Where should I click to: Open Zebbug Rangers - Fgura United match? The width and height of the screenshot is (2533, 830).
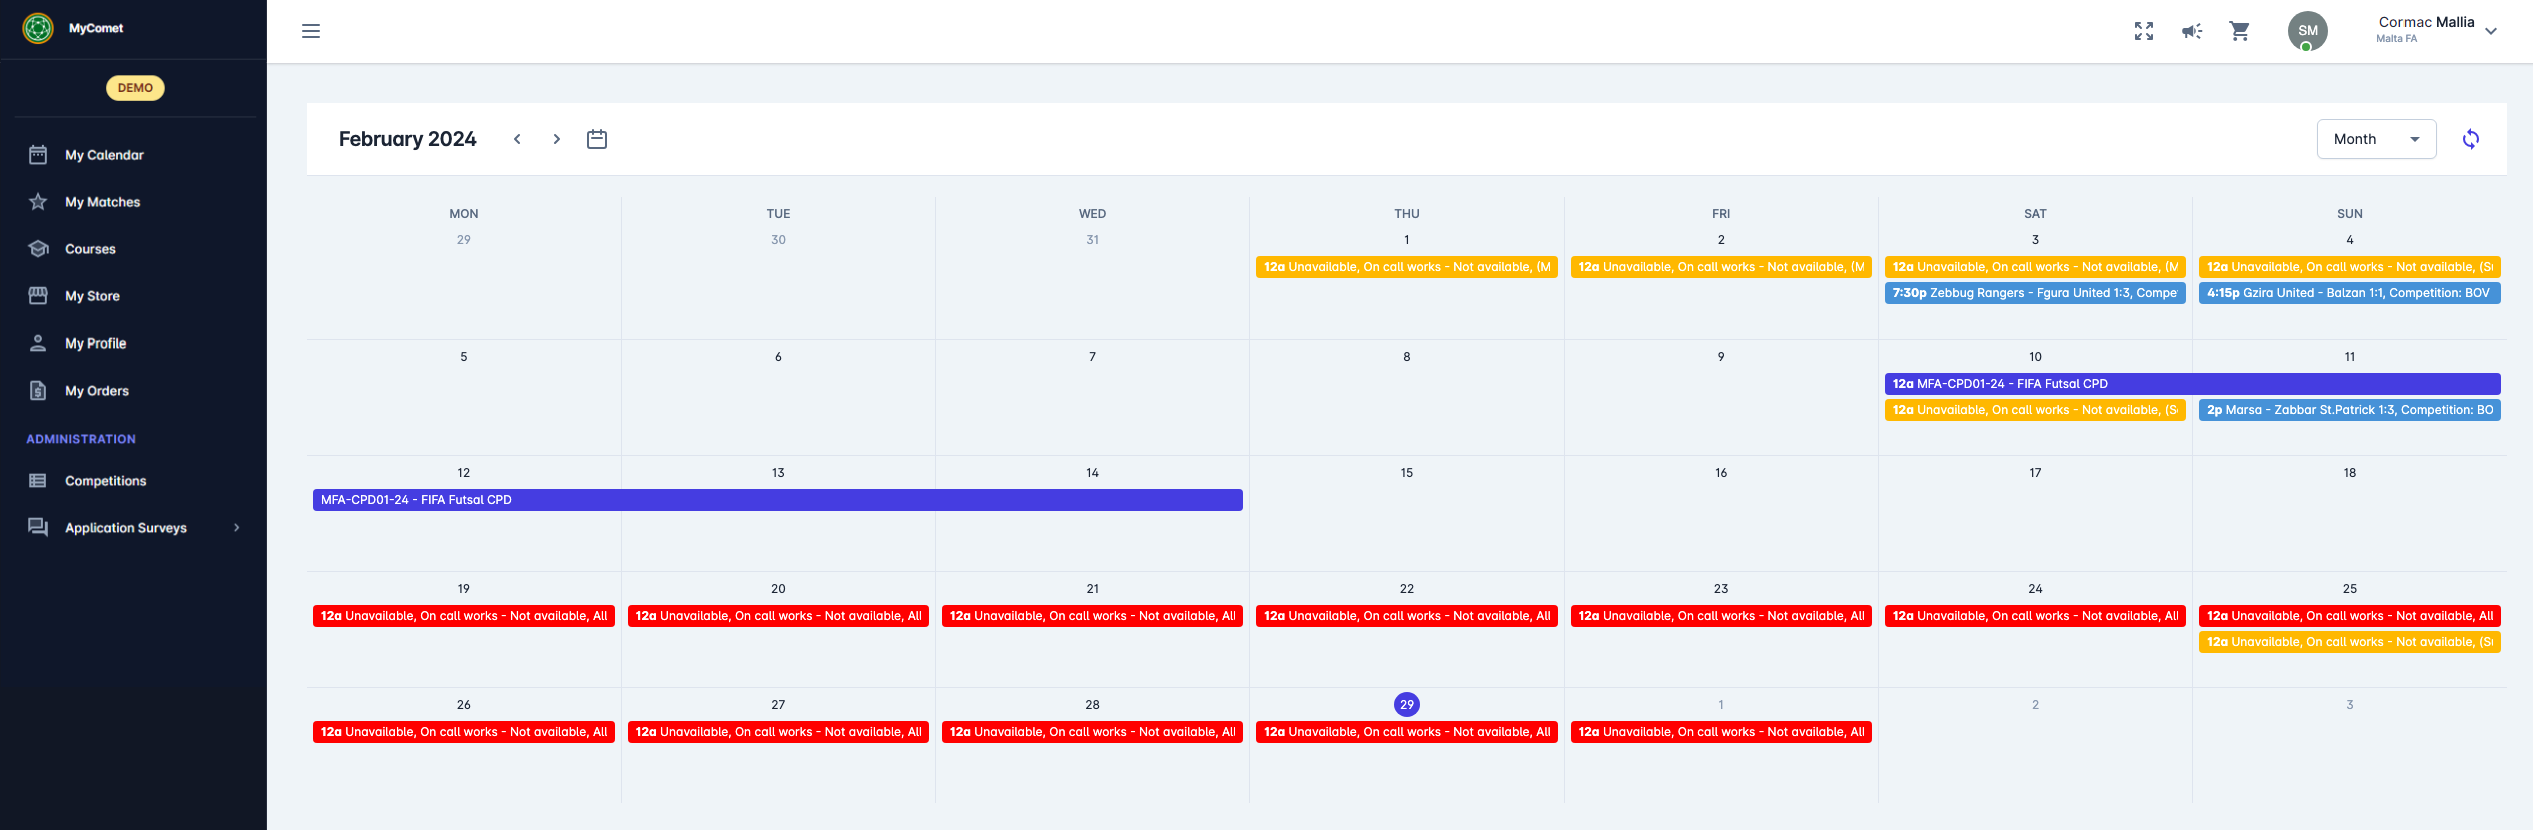tap(2034, 293)
